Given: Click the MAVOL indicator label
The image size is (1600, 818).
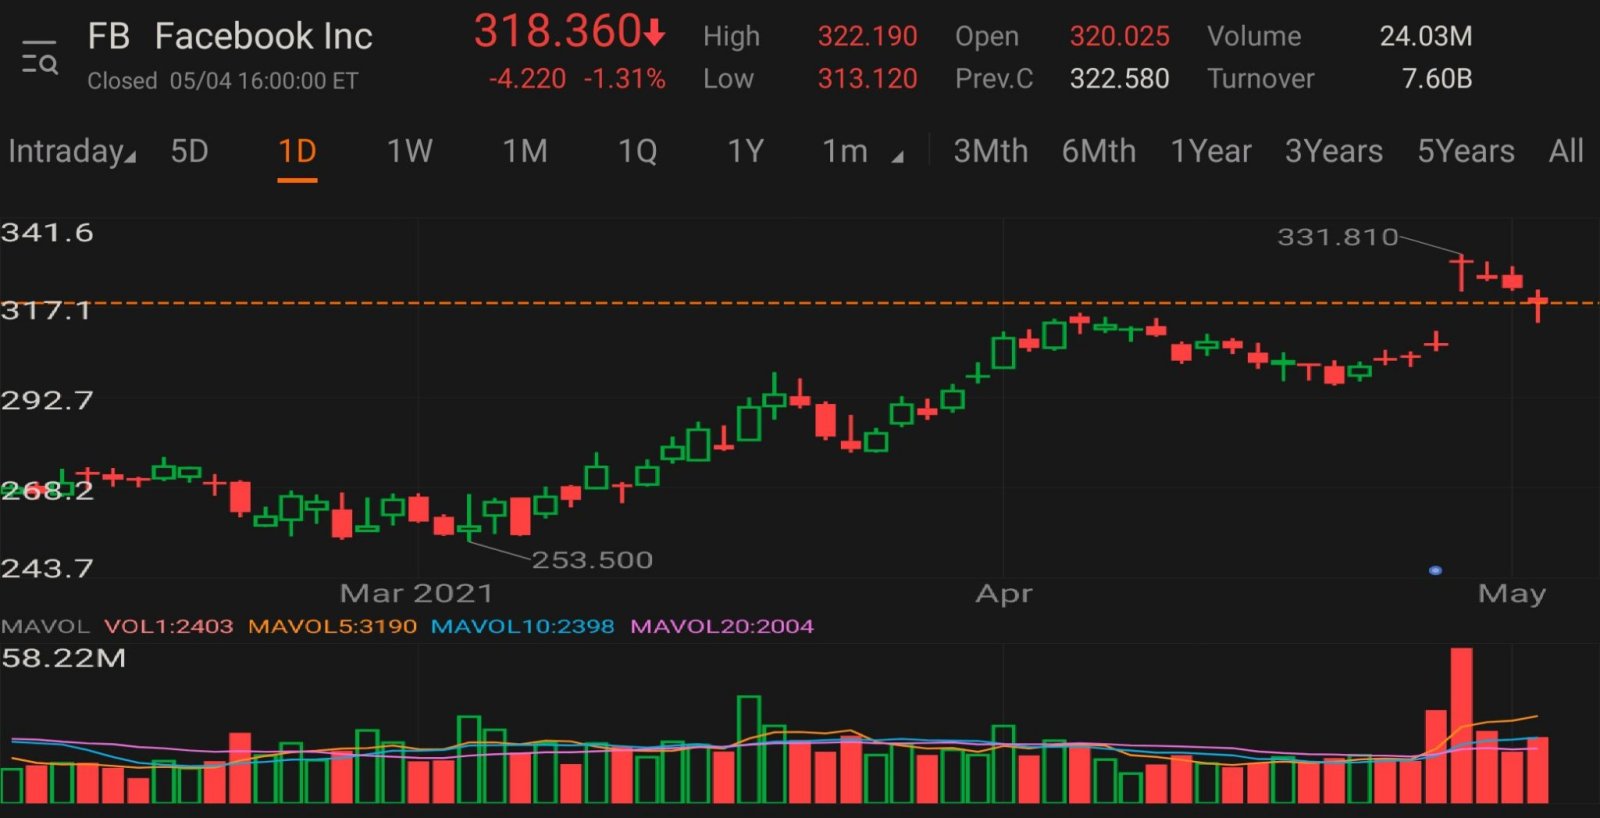Looking at the screenshot, I should 45,626.
